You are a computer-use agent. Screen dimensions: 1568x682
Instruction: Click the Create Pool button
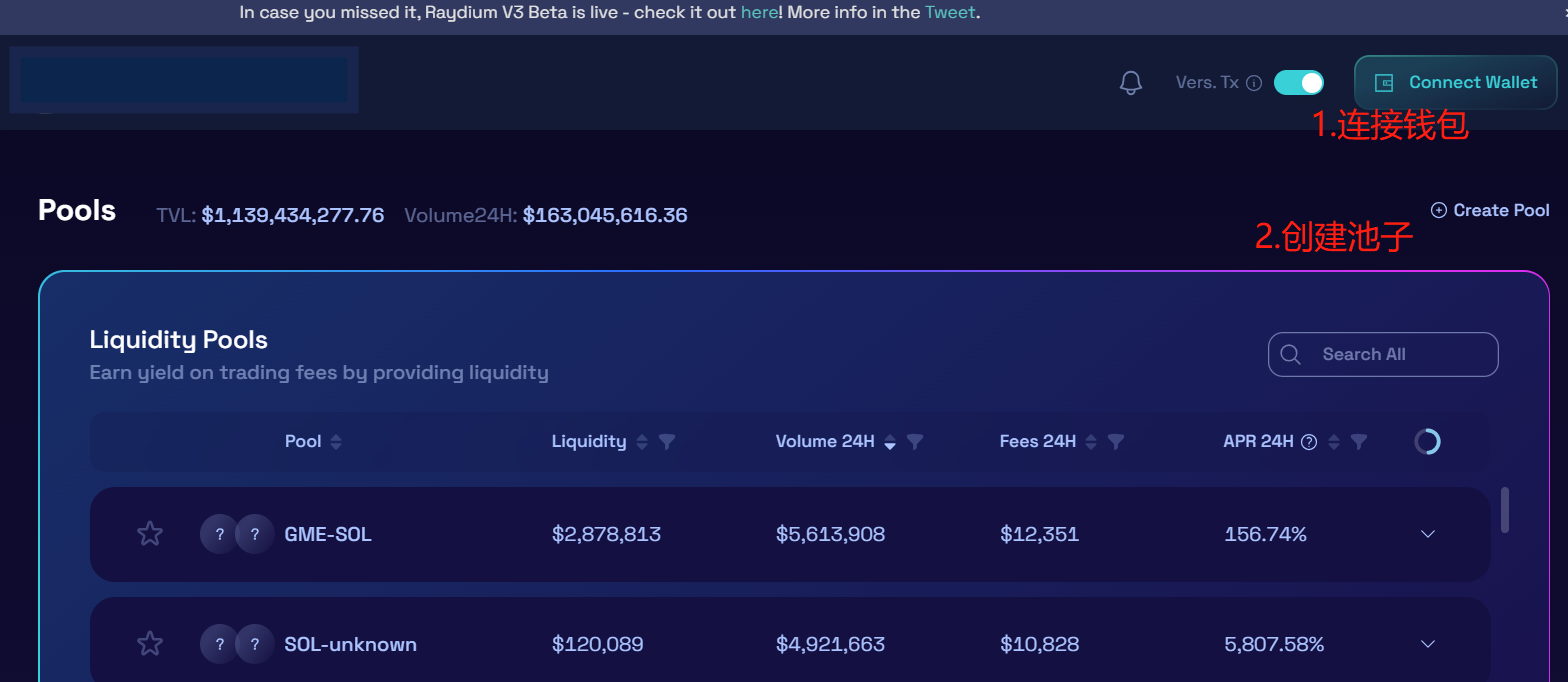(1490, 210)
